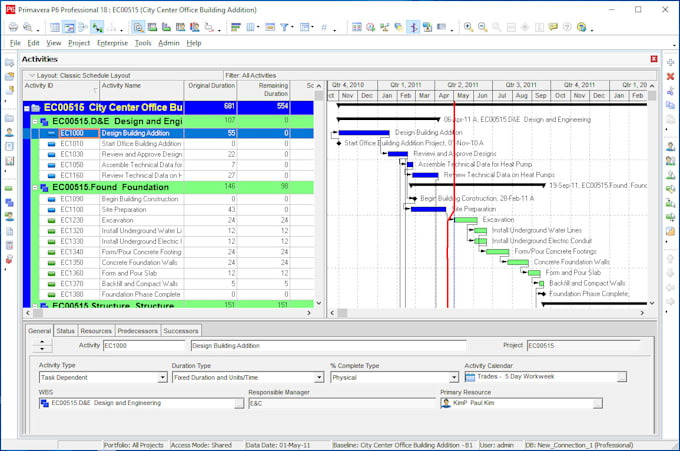Open the online help globe icon
The image size is (680, 451).
pyautogui.click(x=582, y=27)
